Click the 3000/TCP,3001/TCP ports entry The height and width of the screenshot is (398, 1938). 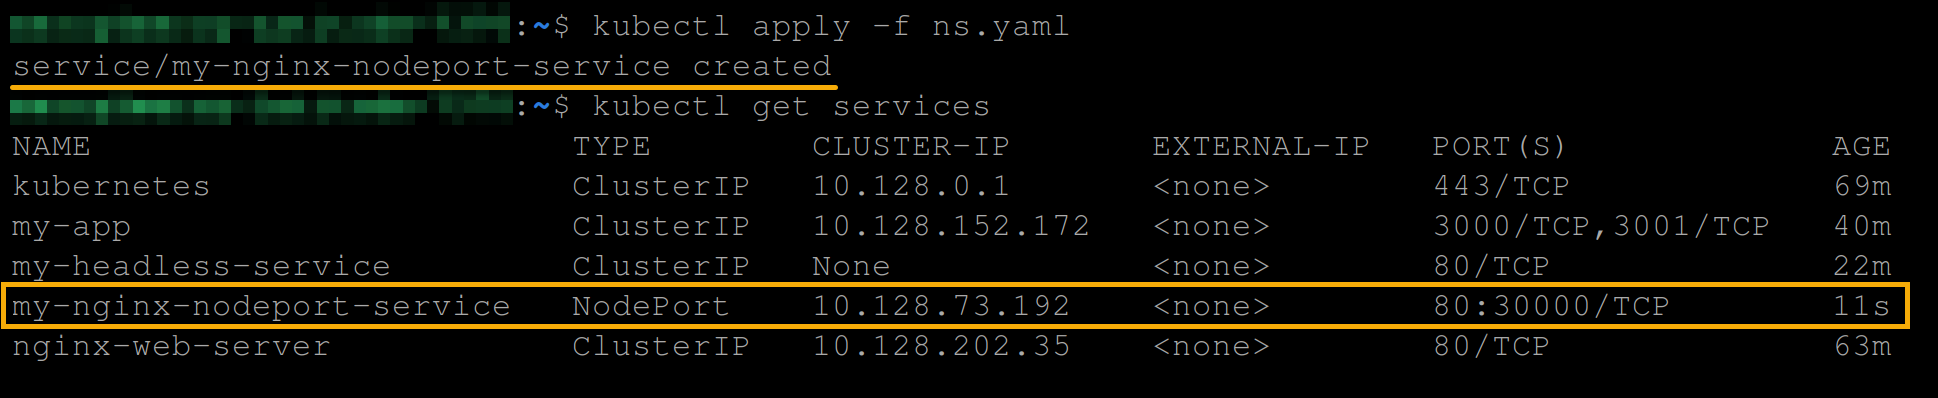coord(1601,227)
